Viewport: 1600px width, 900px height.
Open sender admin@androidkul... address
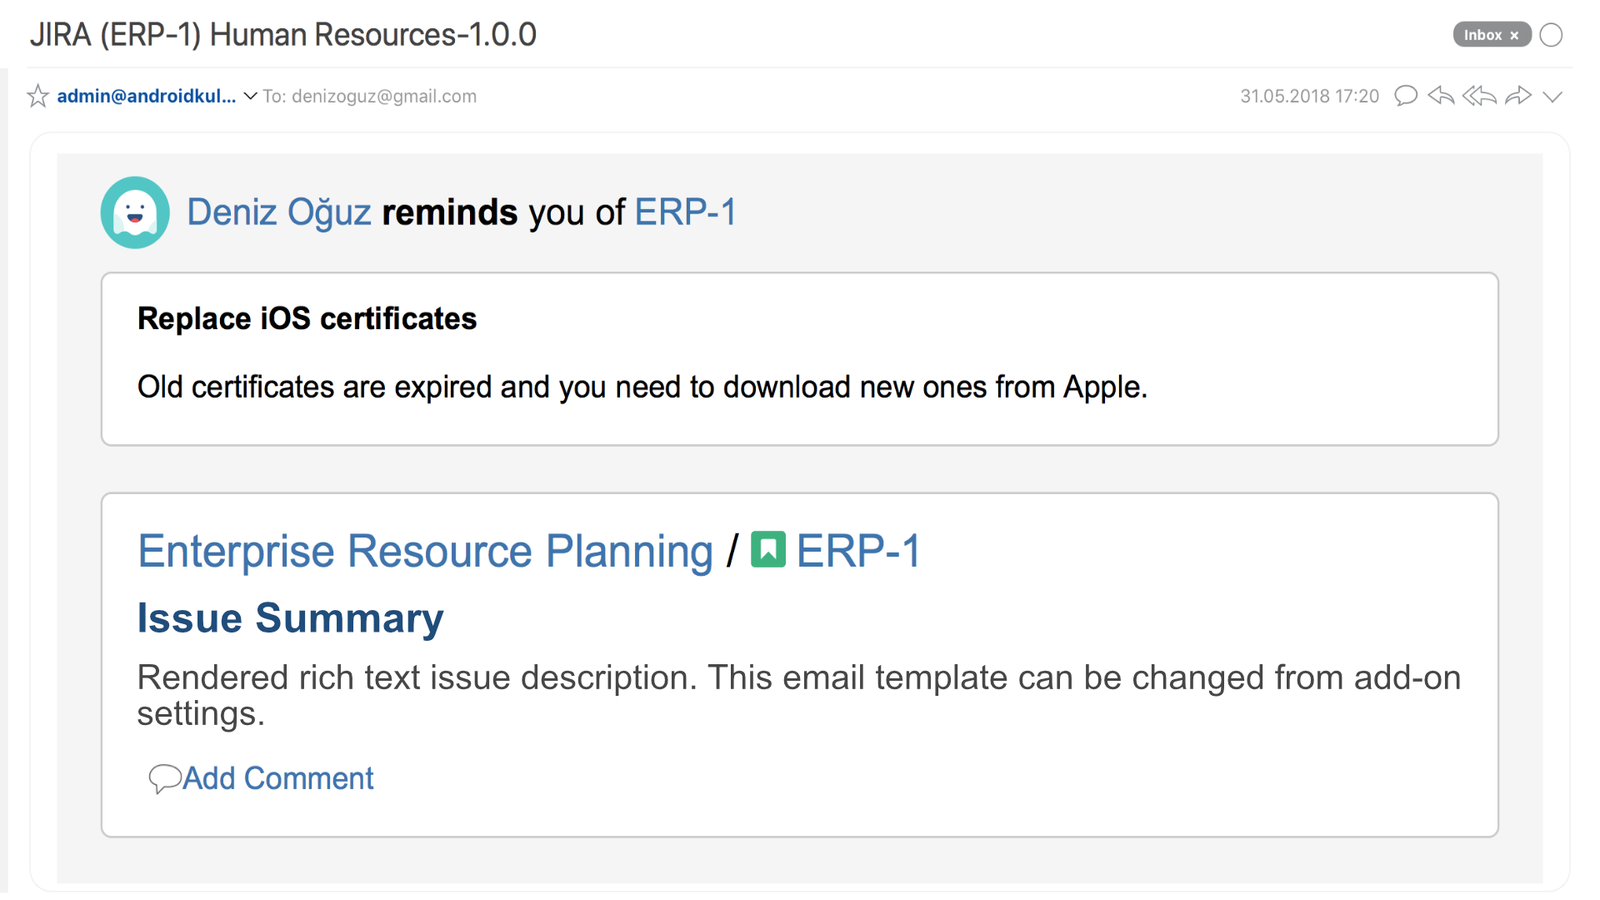click(x=146, y=96)
